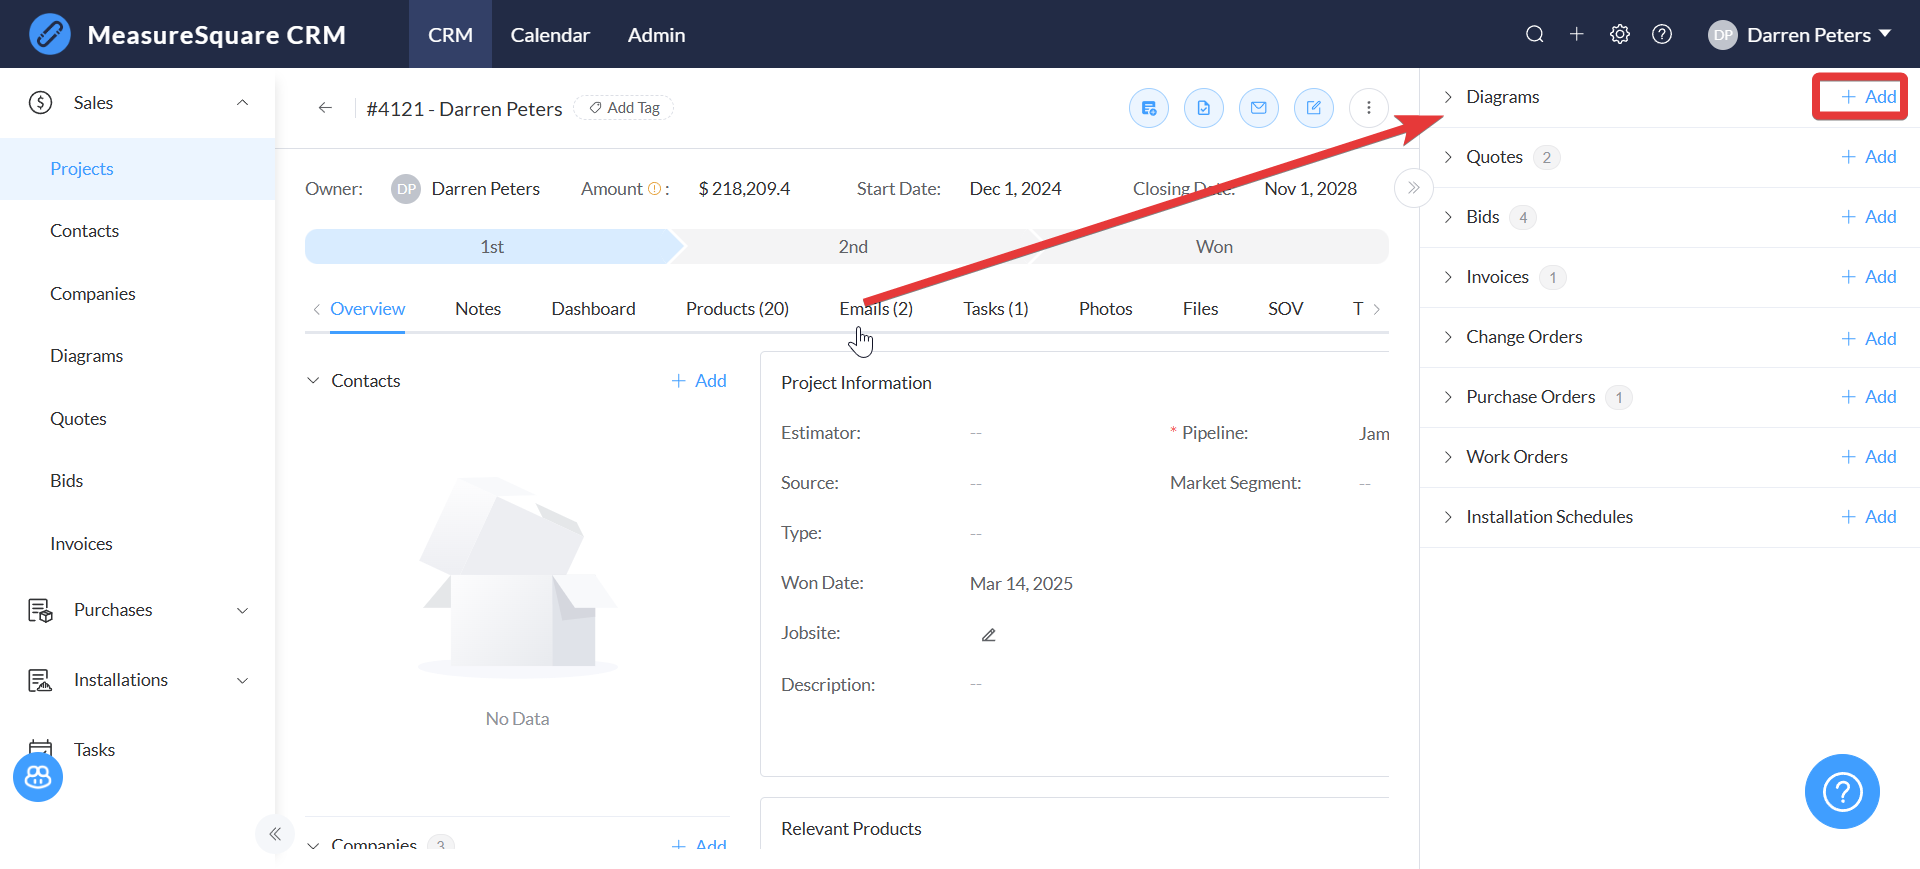This screenshot has height=869, width=1920.
Task: Switch to the Photos tab
Action: click(x=1106, y=309)
